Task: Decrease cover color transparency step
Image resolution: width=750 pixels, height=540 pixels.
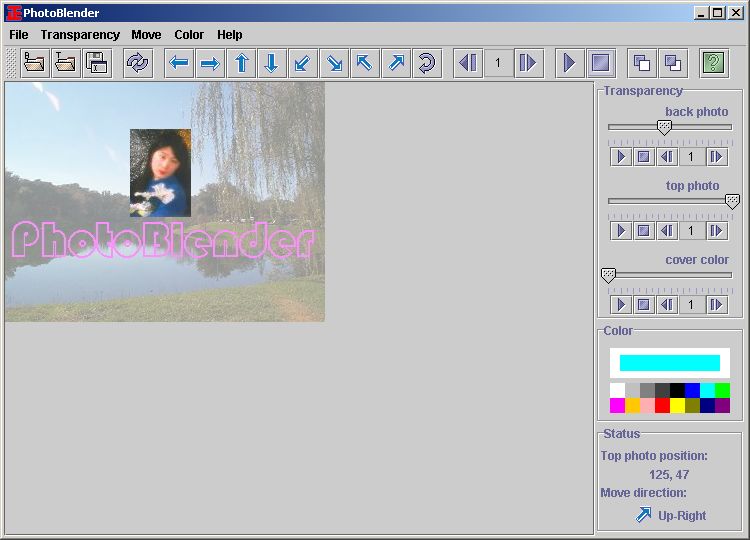Action: [x=667, y=305]
